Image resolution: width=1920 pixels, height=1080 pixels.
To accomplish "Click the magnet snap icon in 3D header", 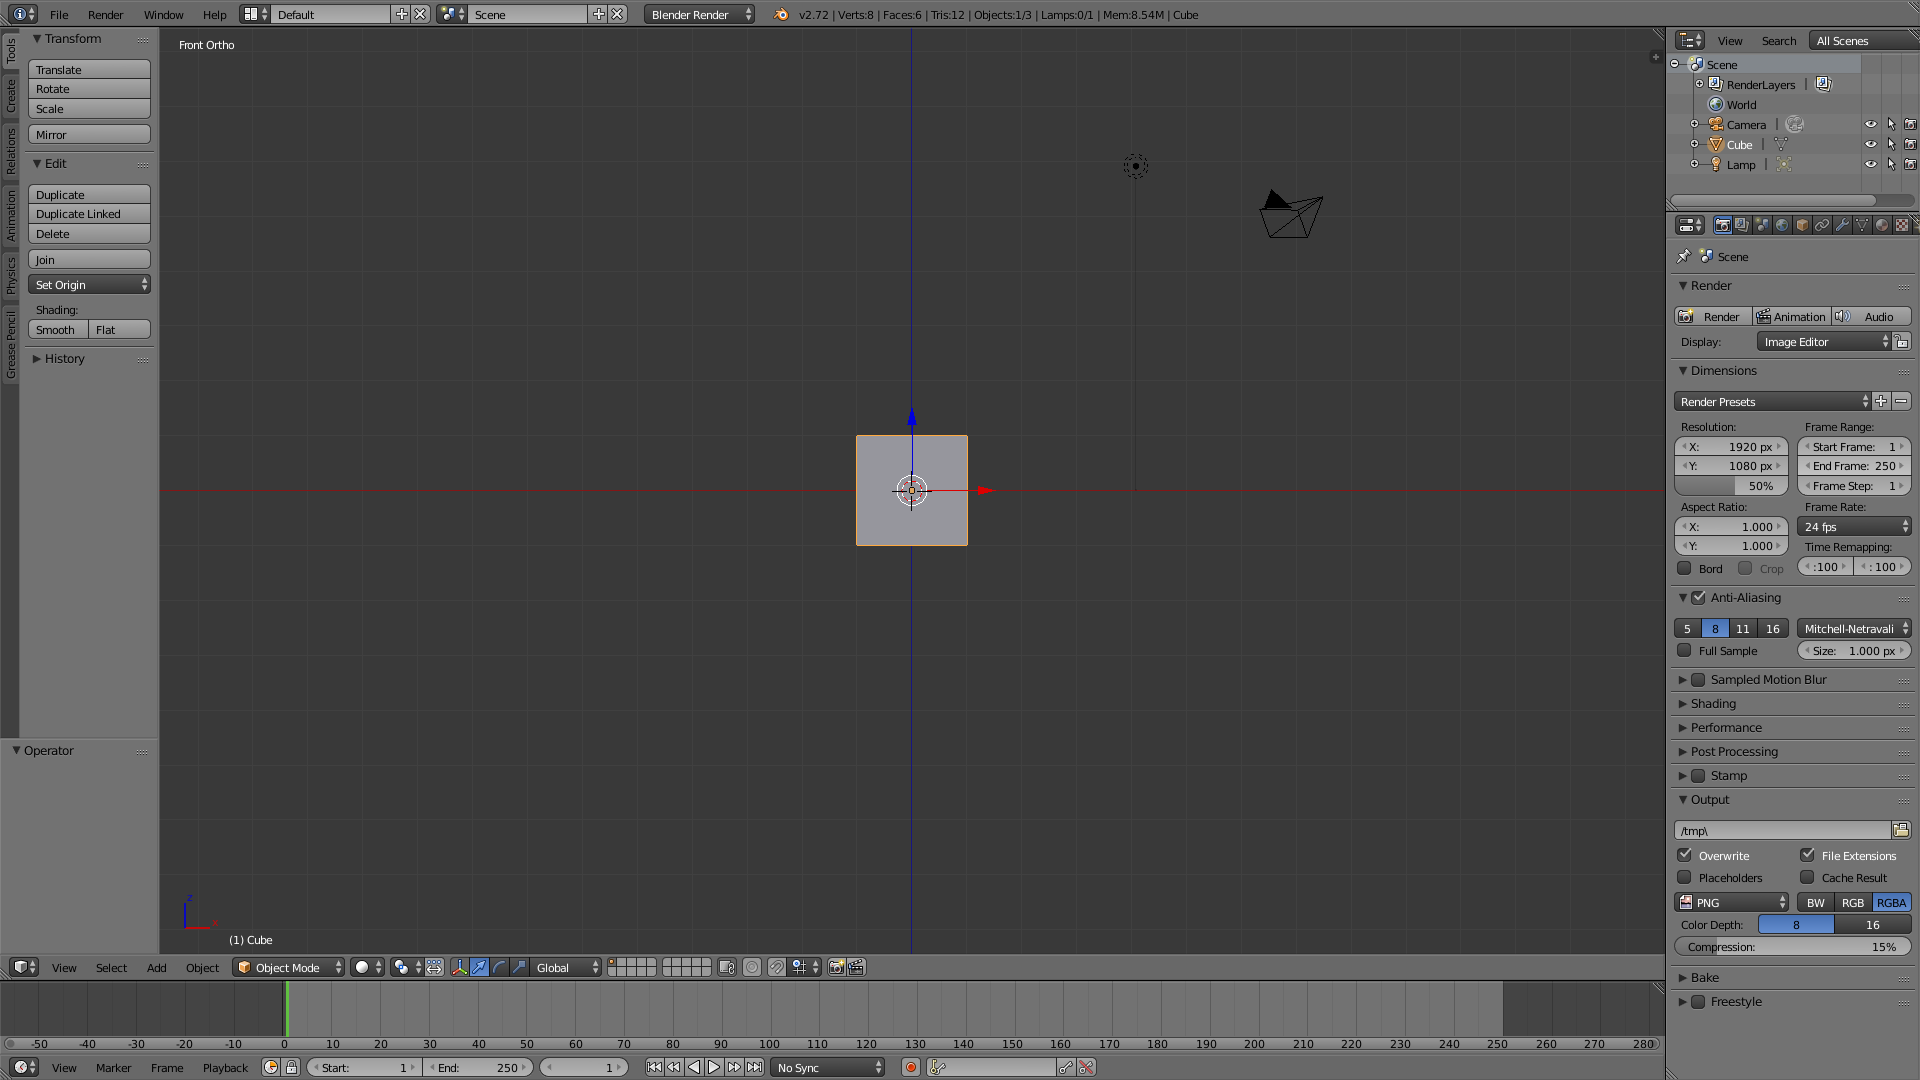I will [776, 967].
